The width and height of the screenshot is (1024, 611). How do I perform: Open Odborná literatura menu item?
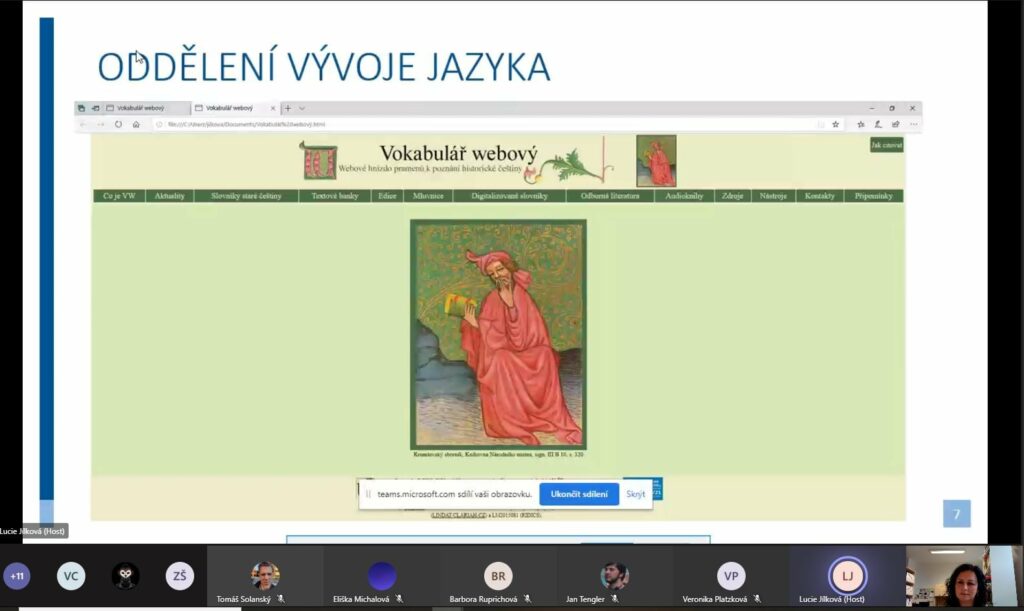(610, 196)
